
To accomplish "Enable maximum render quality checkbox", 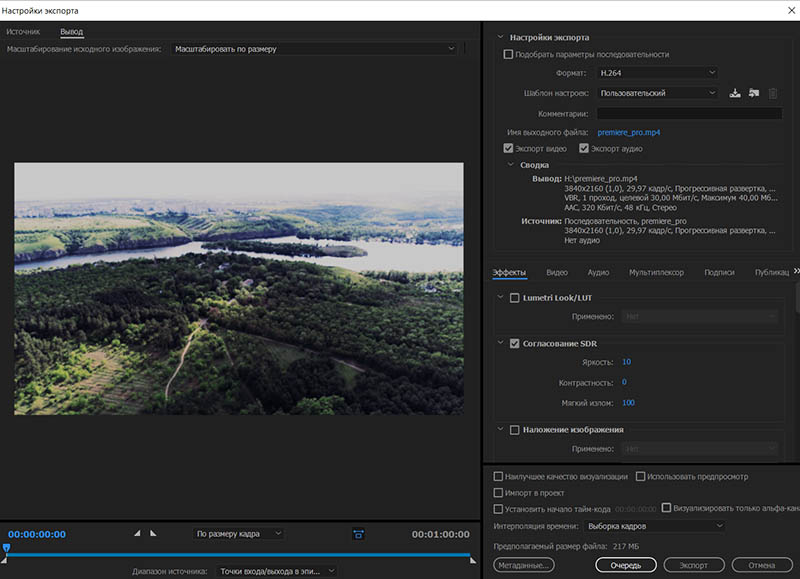I will click(x=498, y=476).
